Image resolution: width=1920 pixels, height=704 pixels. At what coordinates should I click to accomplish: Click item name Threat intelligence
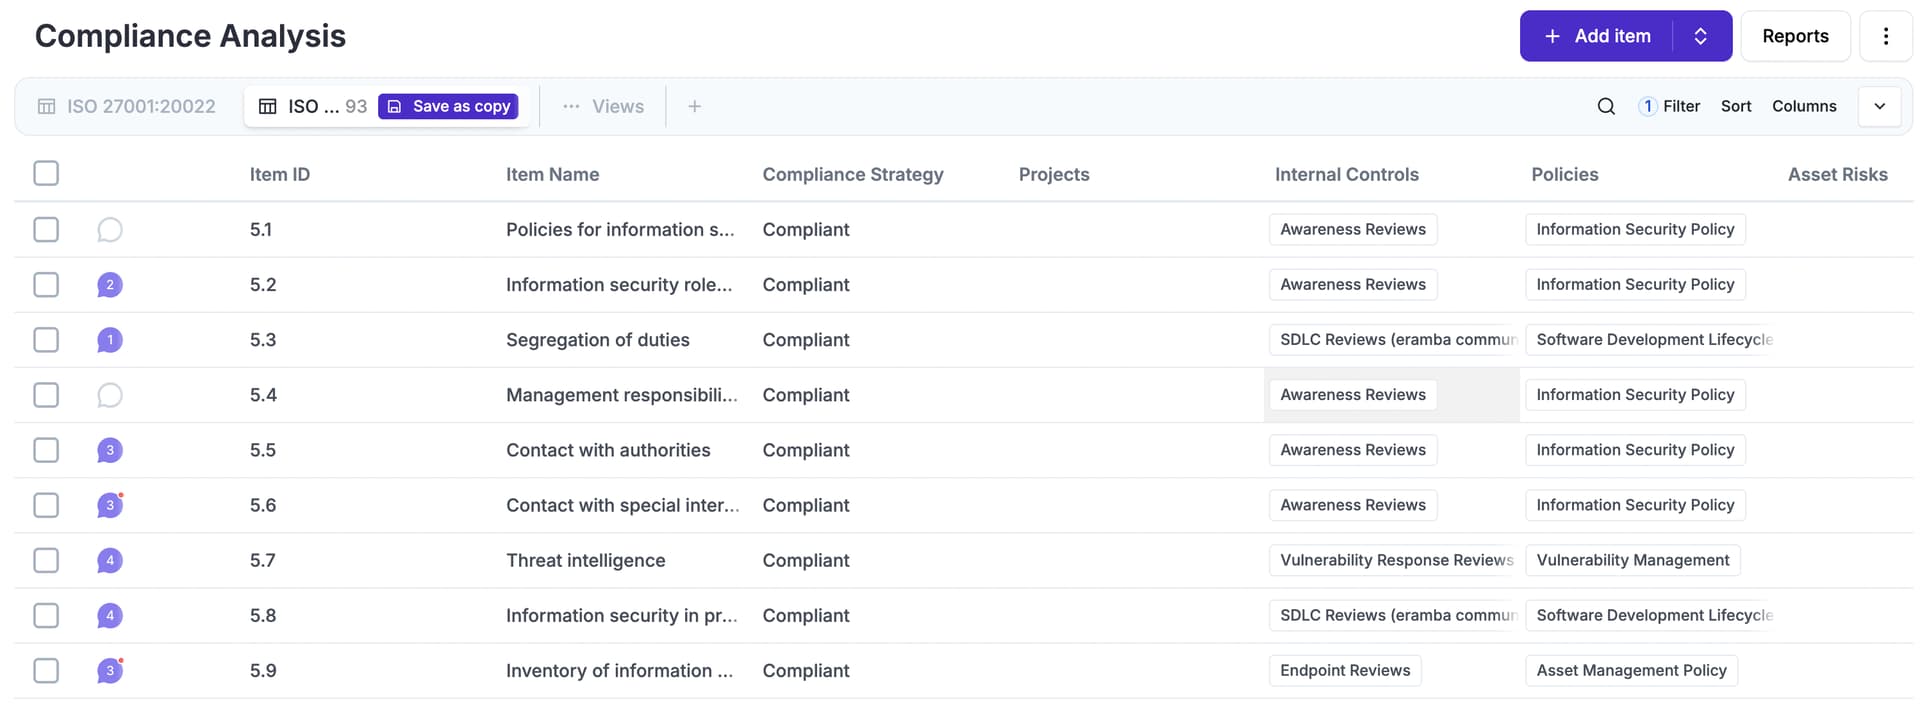pyautogui.click(x=586, y=560)
